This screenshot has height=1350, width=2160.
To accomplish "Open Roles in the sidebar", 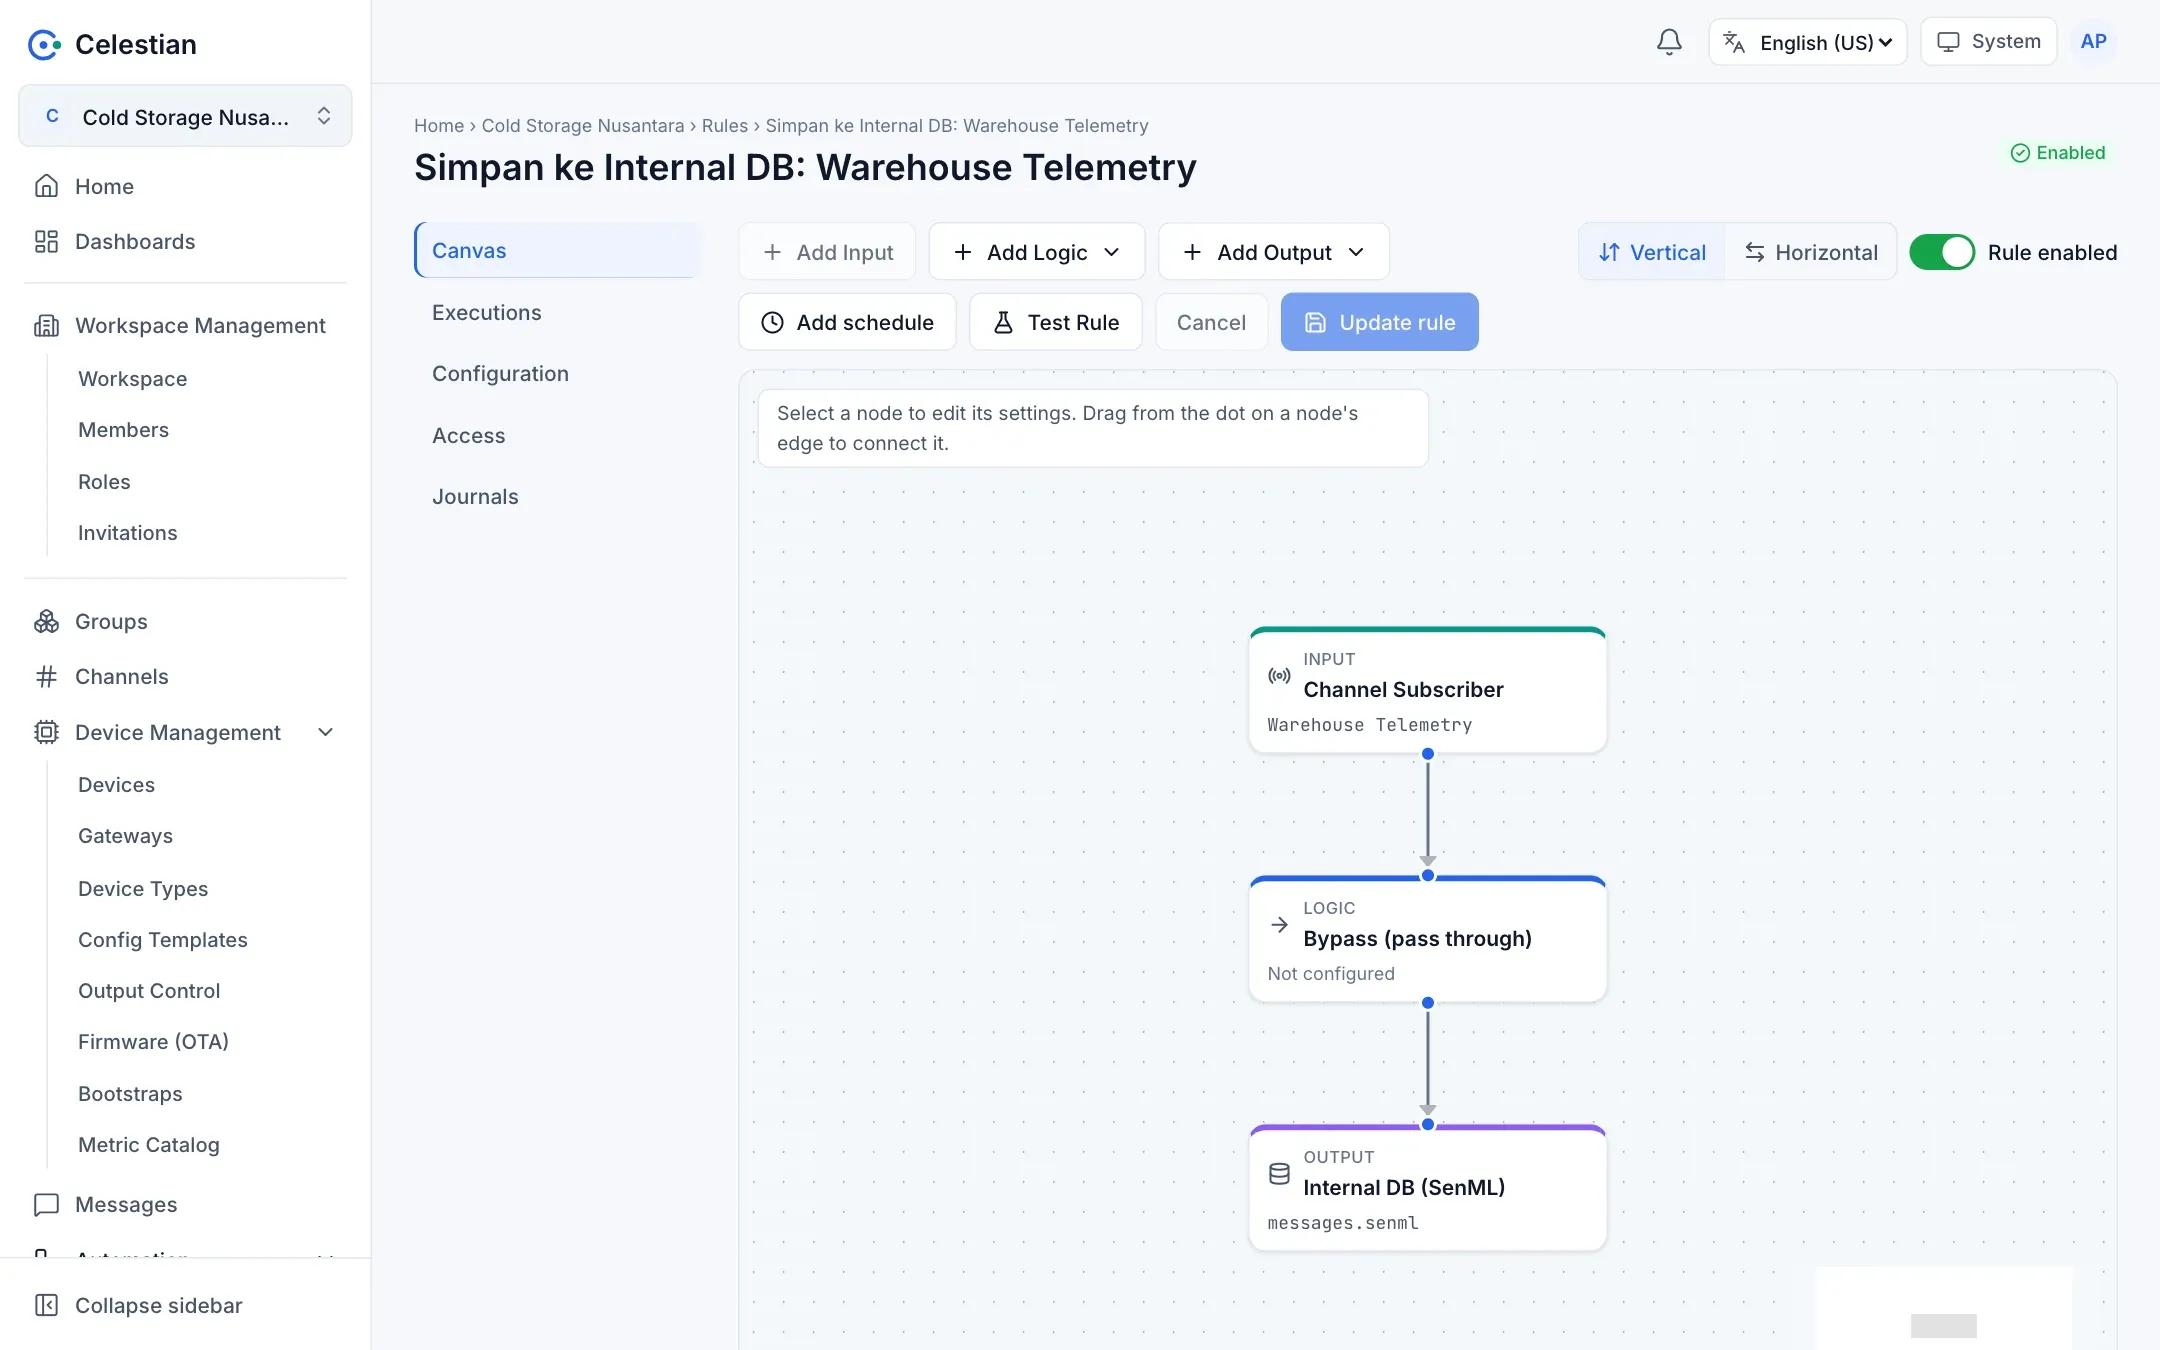I will 104,482.
